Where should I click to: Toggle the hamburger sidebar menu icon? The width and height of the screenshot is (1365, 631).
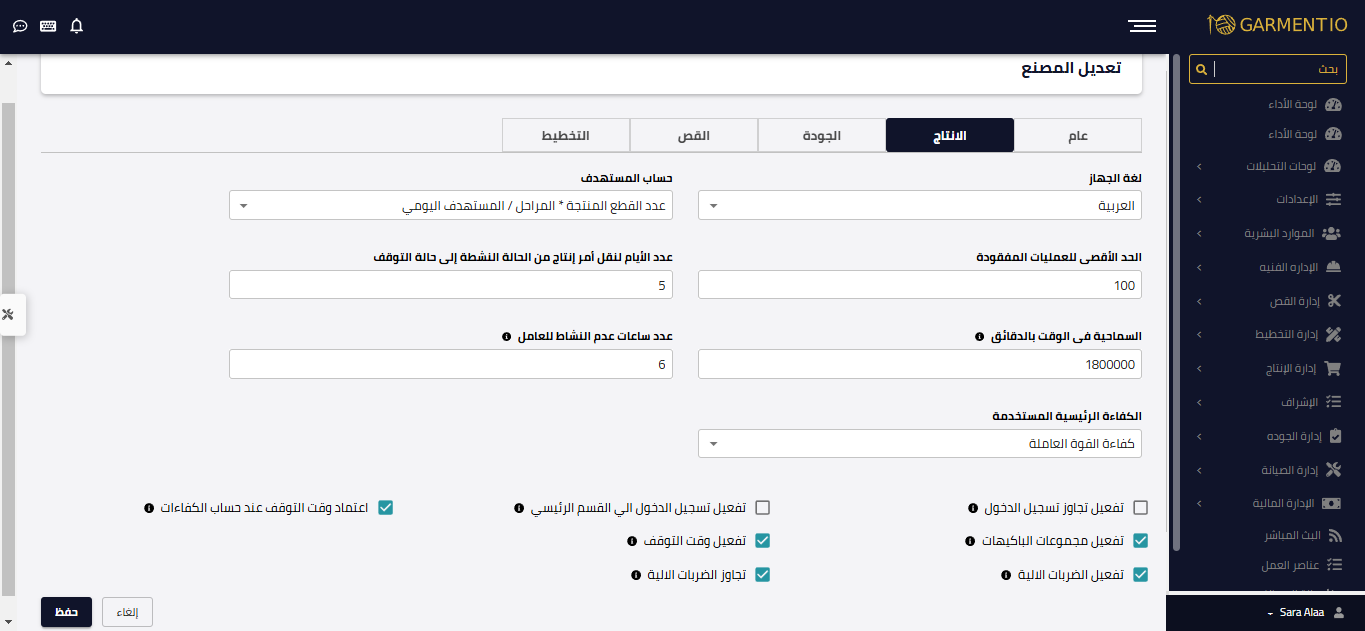pyautogui.click(x=1142, y=26)
